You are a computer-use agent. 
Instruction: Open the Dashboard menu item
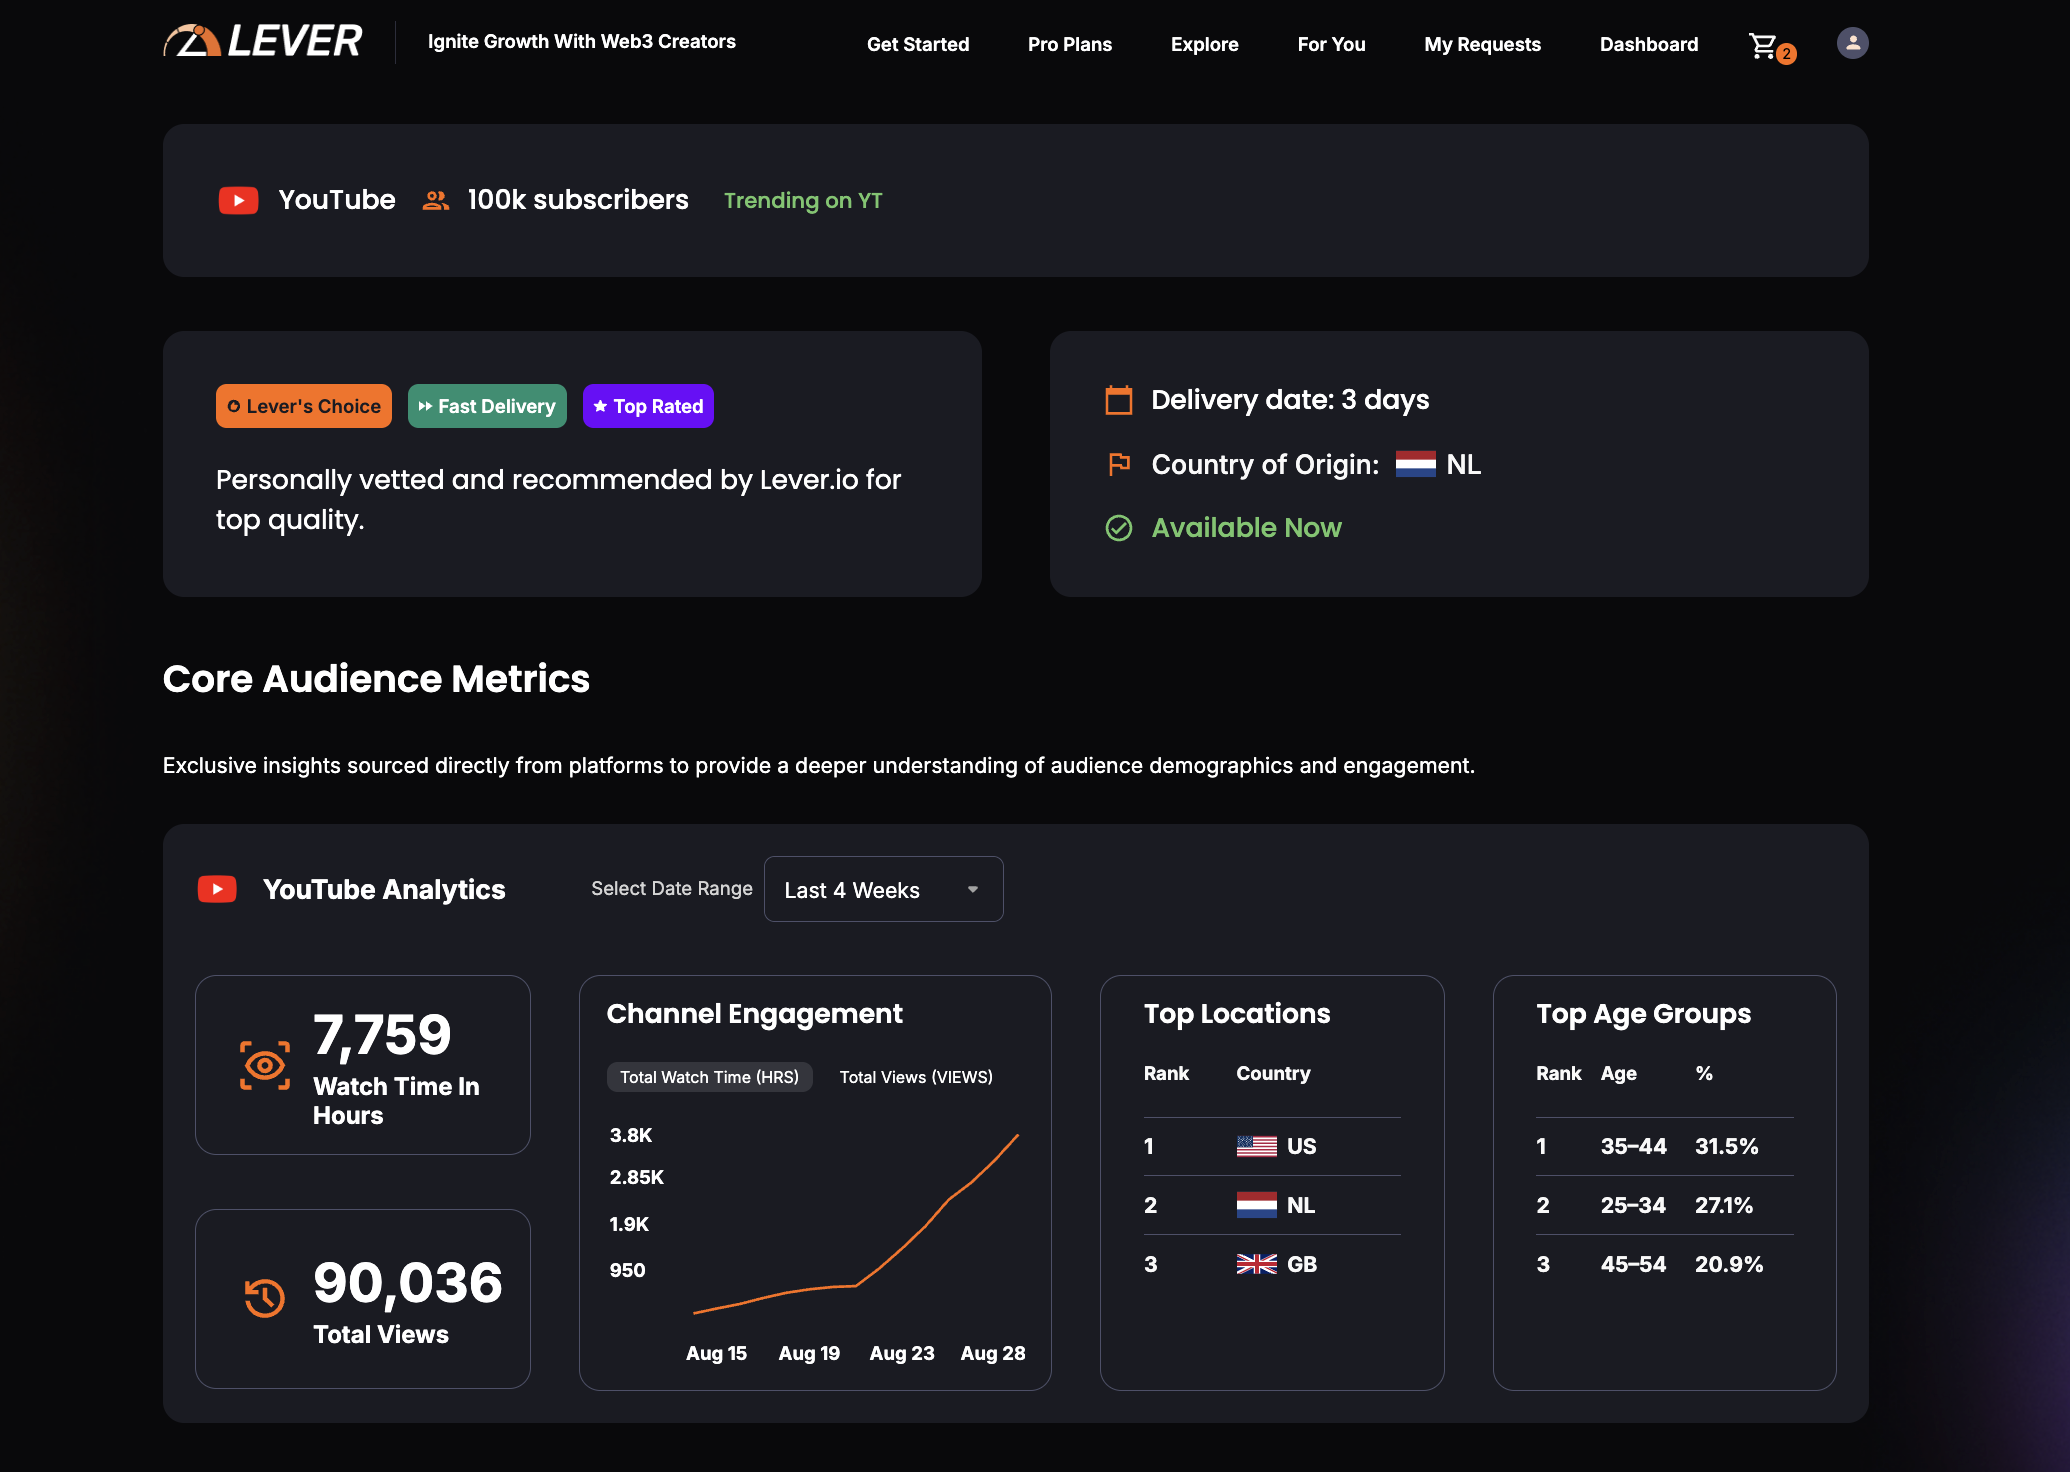point(1648,44)
